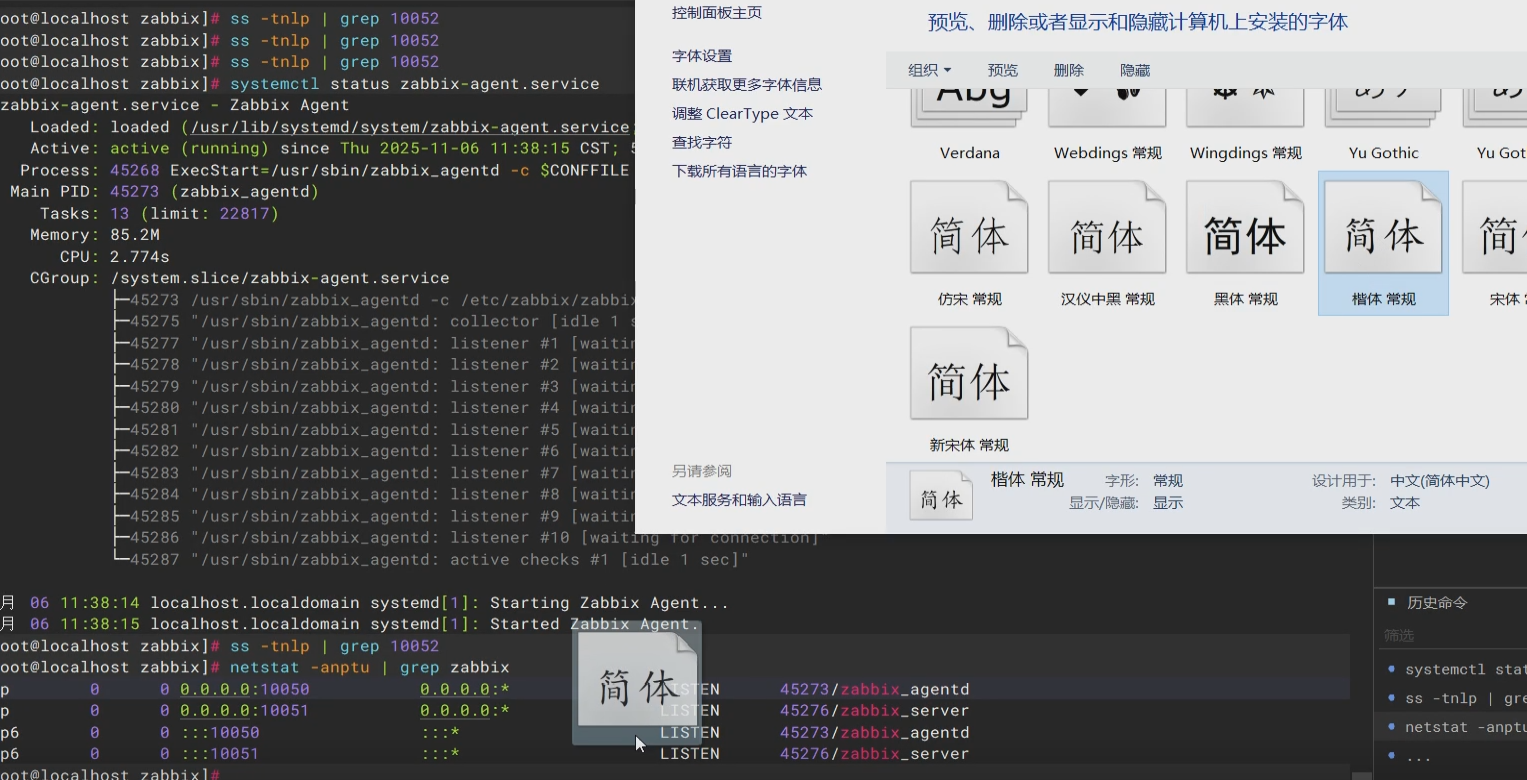Select netstat -anptu entry in command history

coord(1465,727)
